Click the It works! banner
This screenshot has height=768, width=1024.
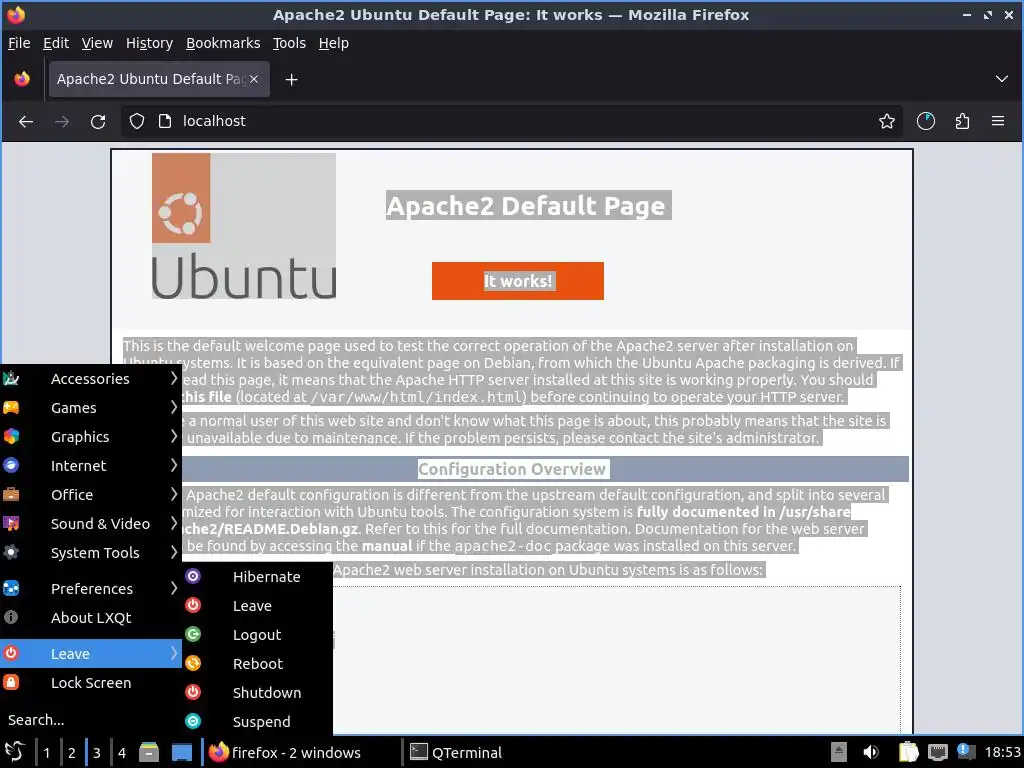[518, 281]
